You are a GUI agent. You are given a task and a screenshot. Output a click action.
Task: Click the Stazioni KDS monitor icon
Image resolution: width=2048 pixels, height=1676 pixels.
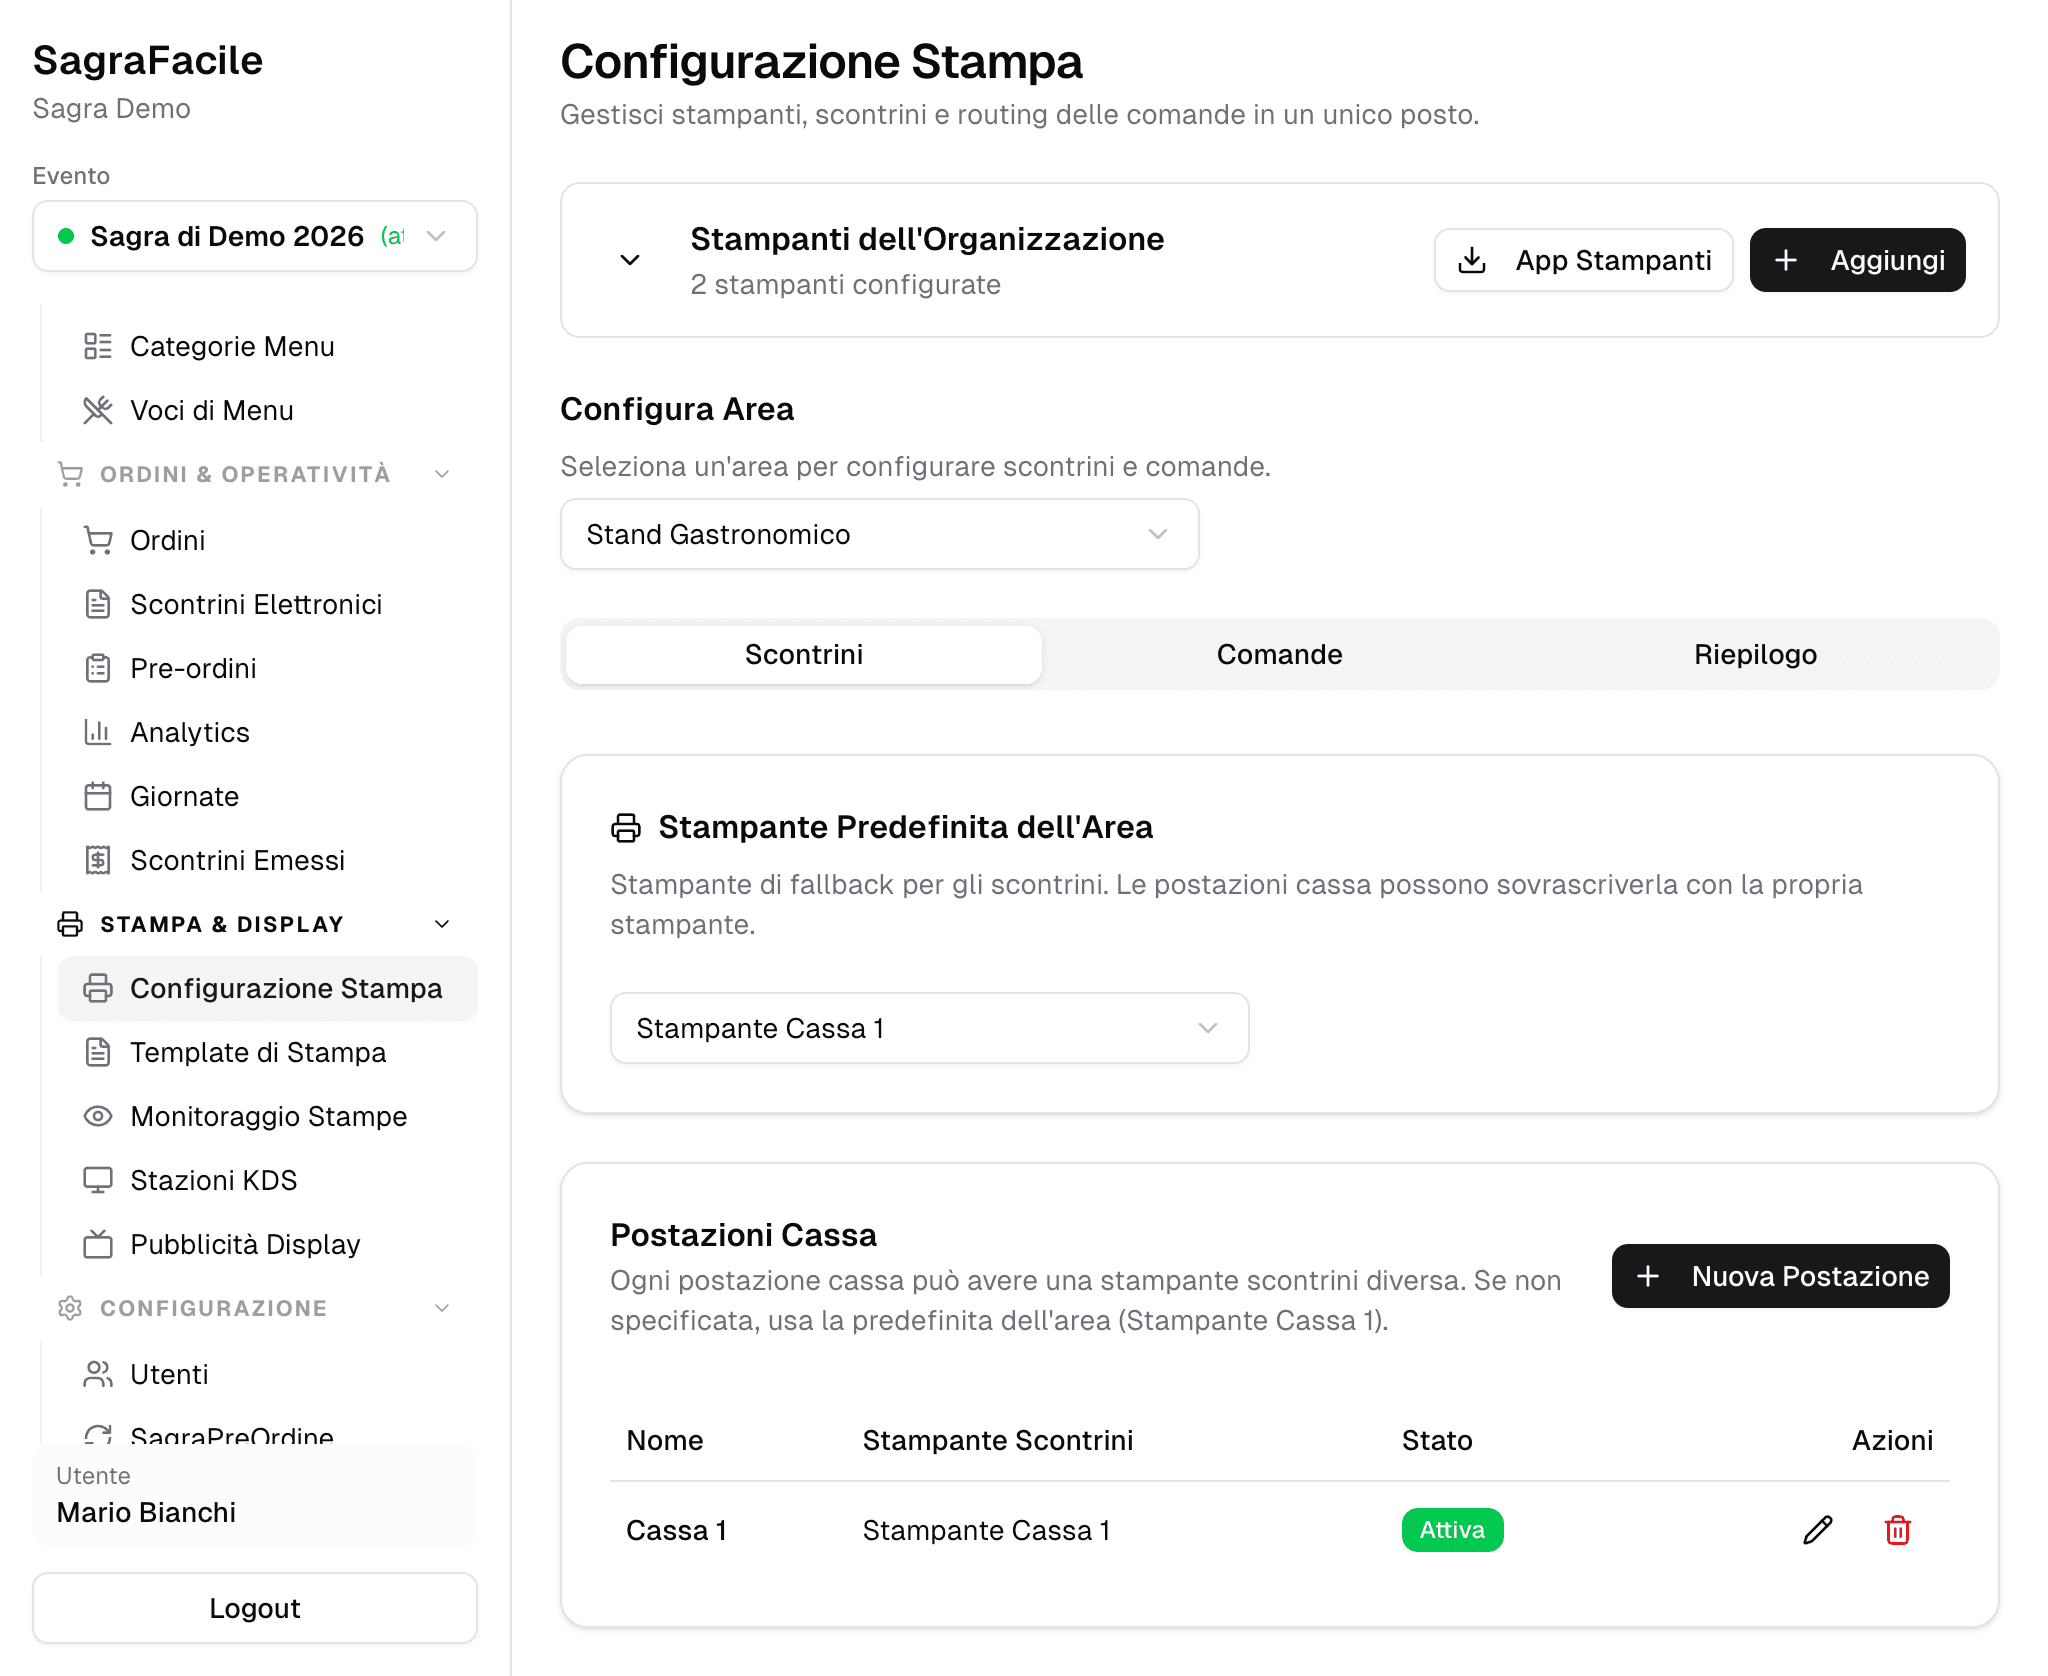(98, 1180)
